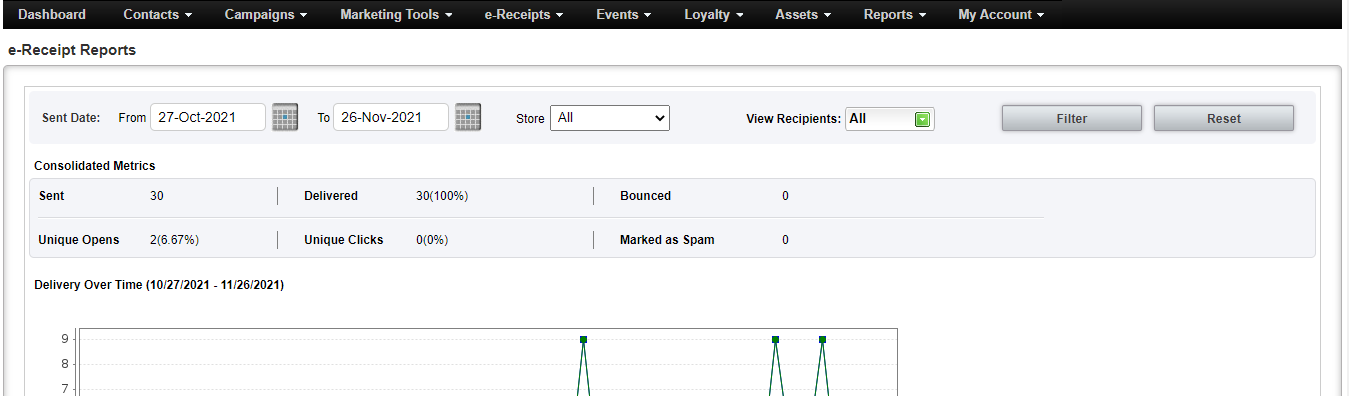Expand the My Account menu
This screenshot has width=1349, height=396.
(x=1001, y=14)
